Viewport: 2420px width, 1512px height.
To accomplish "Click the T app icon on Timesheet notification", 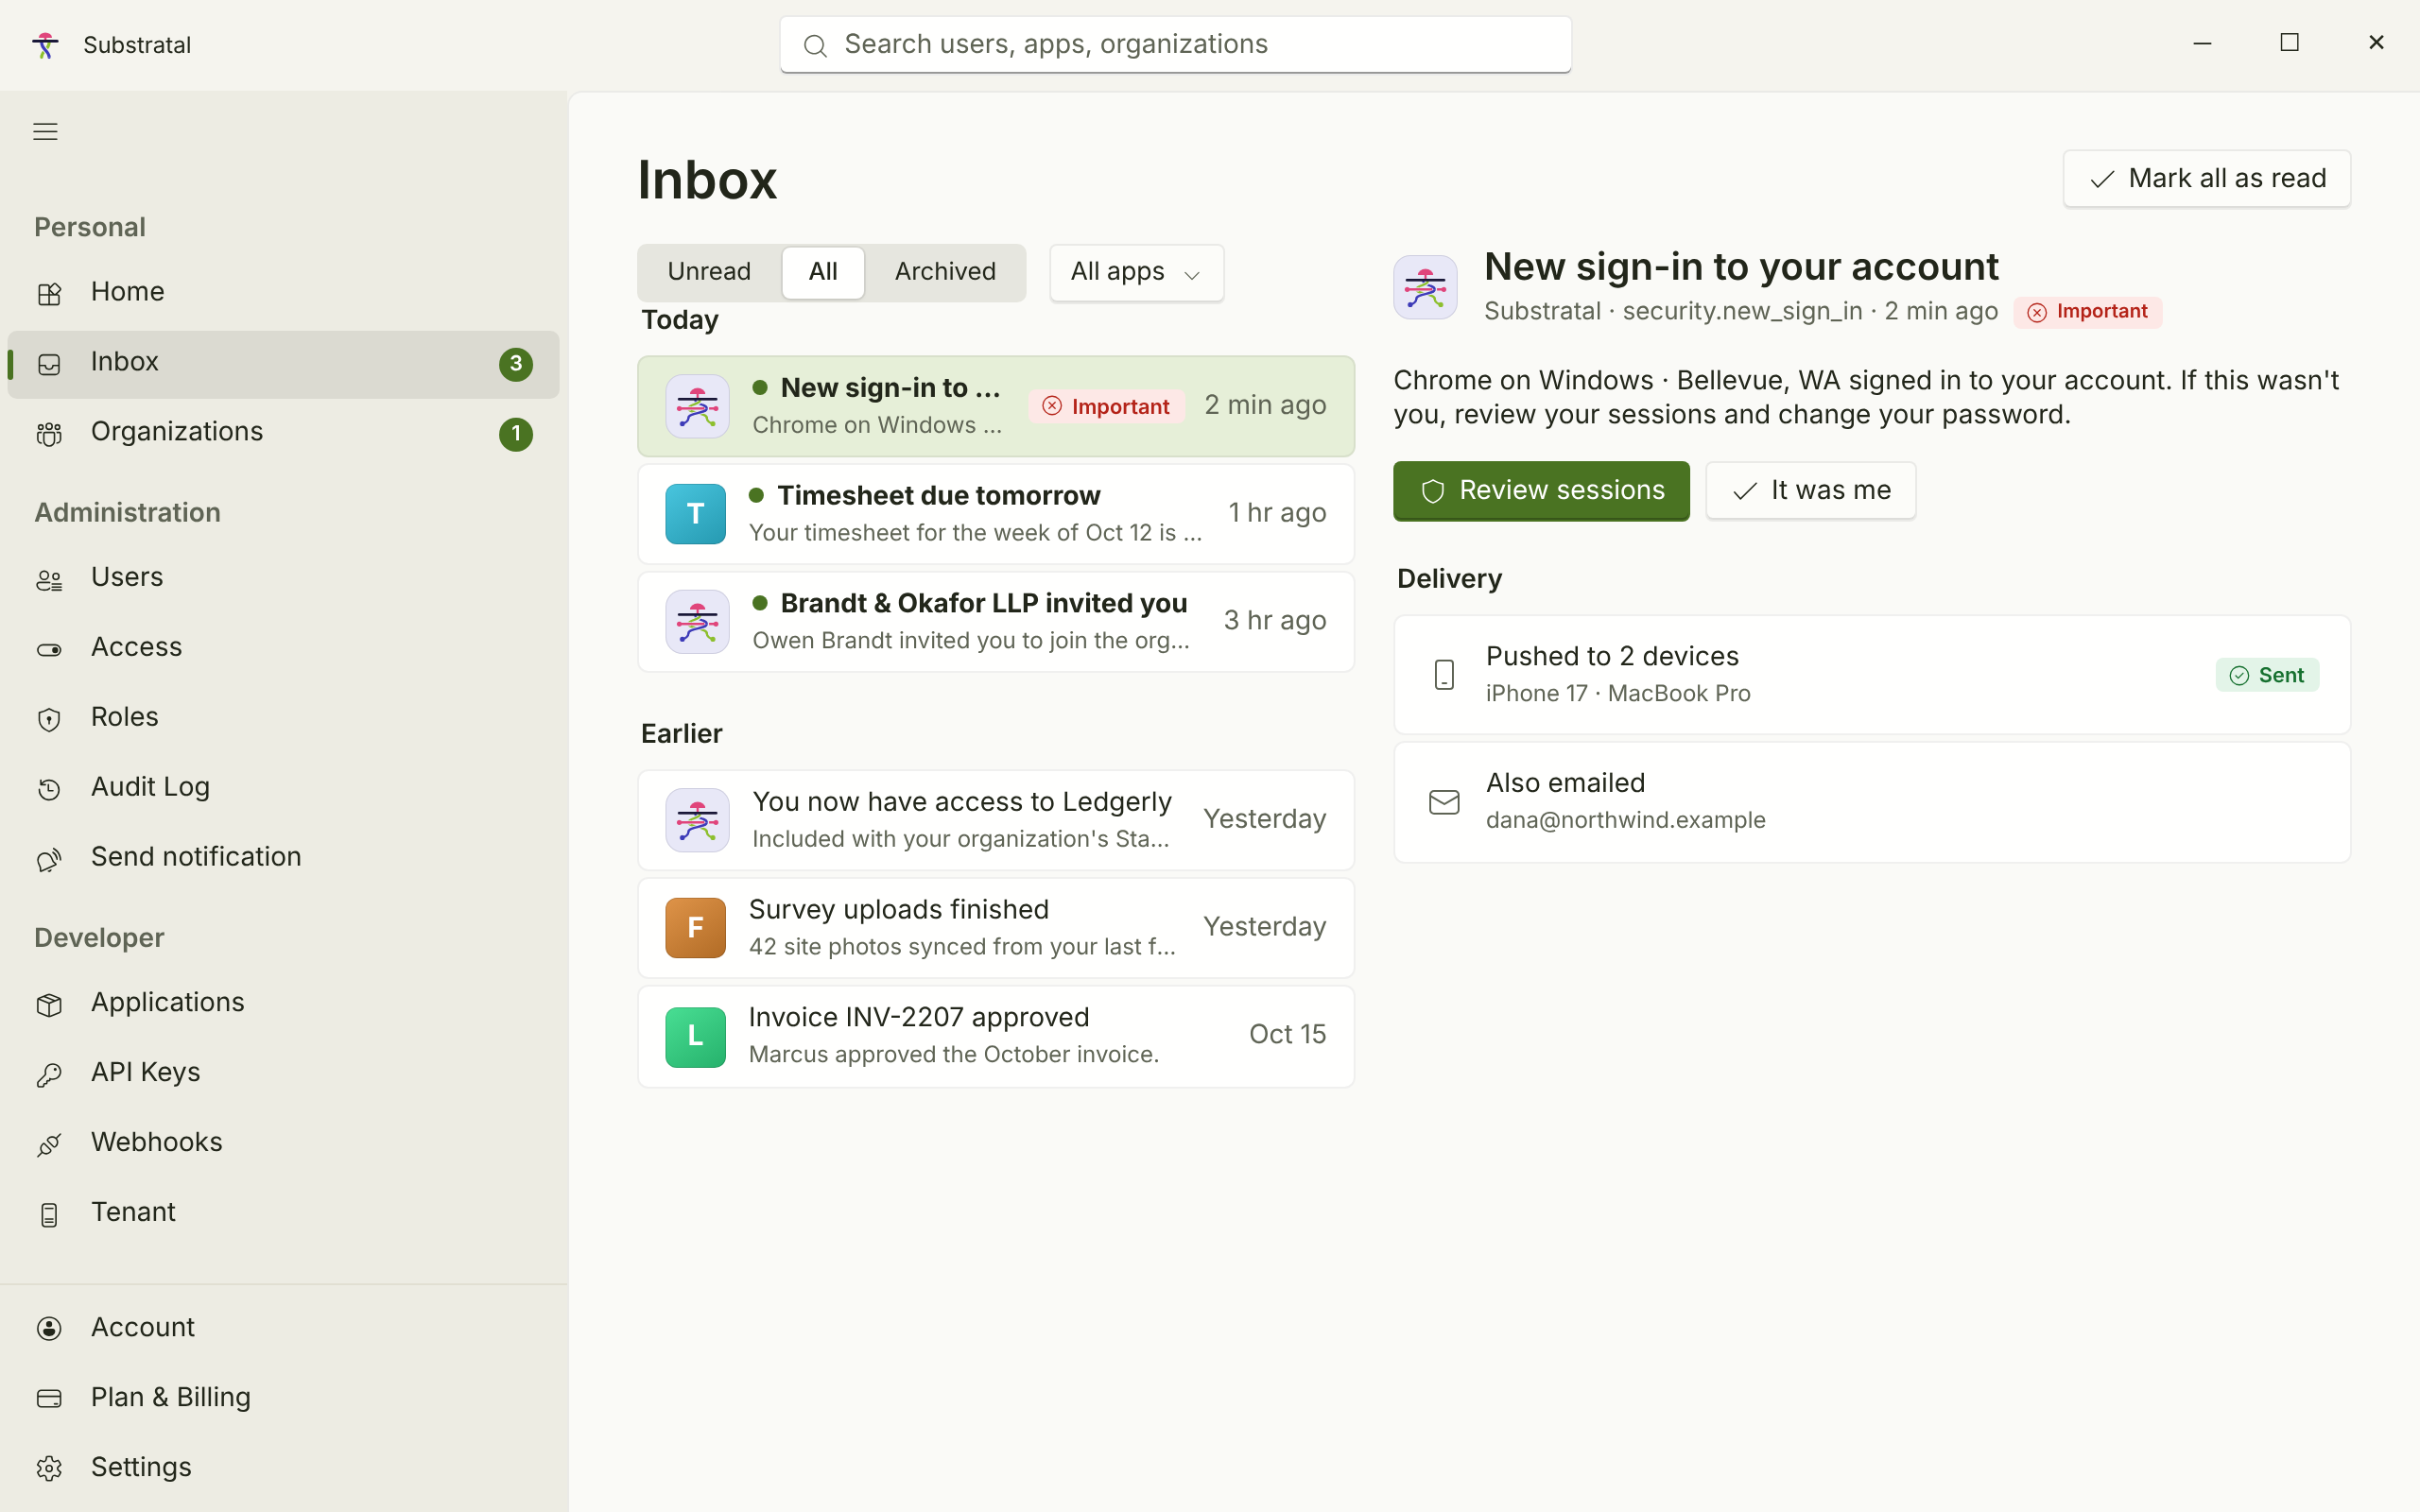I will tap(695, 514).
